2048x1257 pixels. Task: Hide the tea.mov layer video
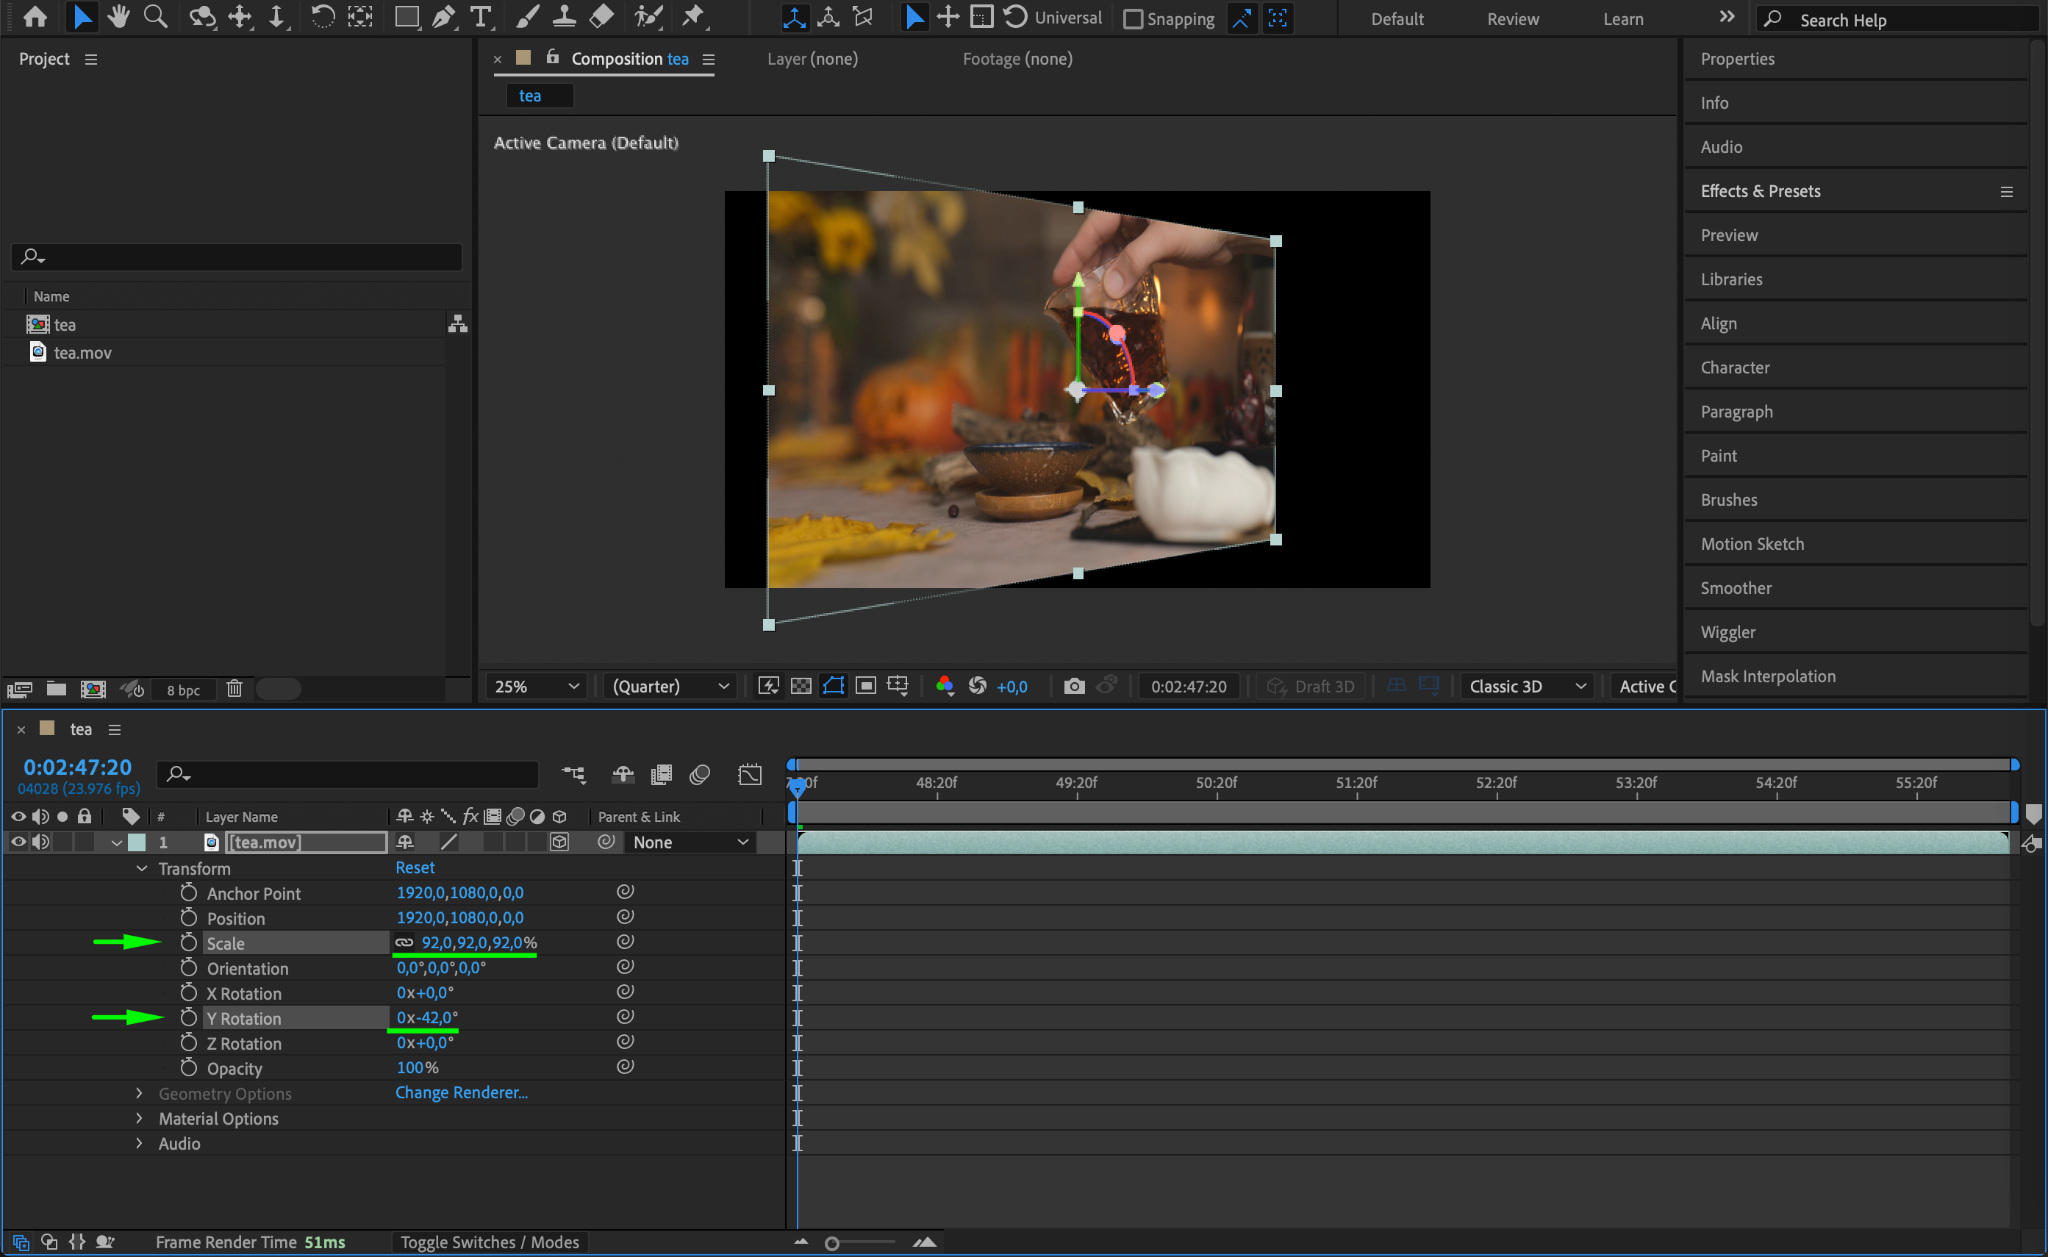18,842
